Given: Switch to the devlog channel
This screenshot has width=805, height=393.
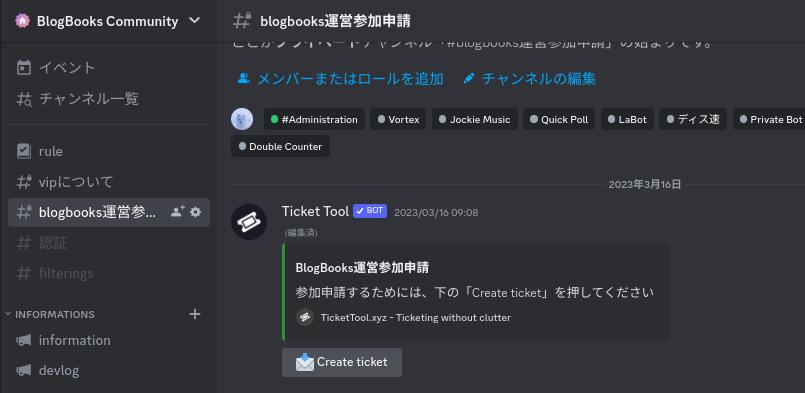Looking at the screenshot, I should tap(109, 370).
